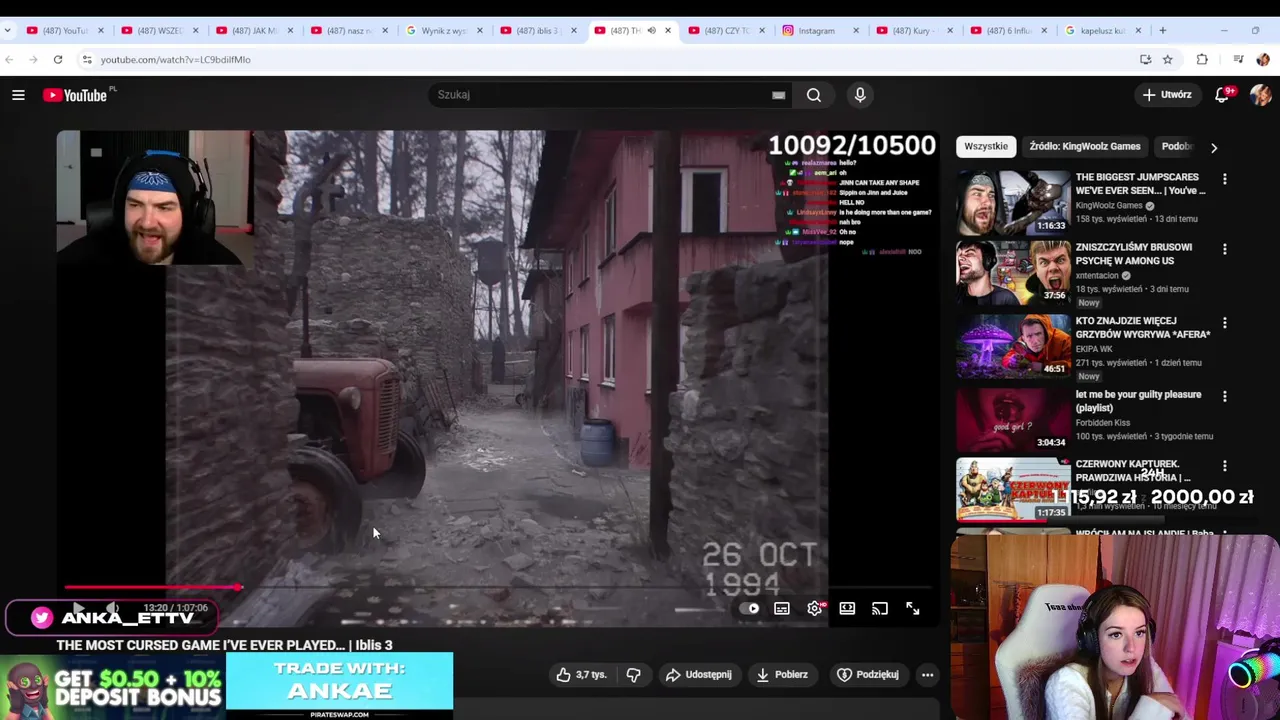Open ZNISZCZYLIŚMY BRUSOWI PSYCHĘ video title
Screen dimensions: 1280x720
click(1133, 254)
